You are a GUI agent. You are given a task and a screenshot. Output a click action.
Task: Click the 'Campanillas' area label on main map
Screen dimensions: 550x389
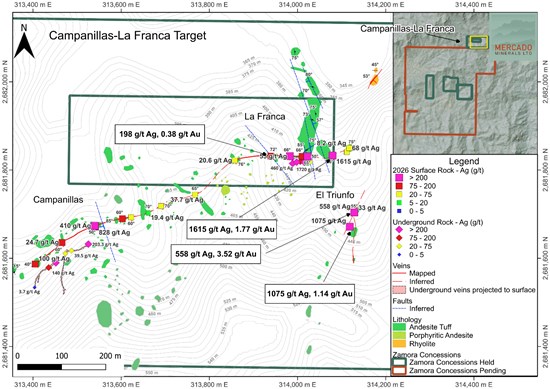[58, 200]
